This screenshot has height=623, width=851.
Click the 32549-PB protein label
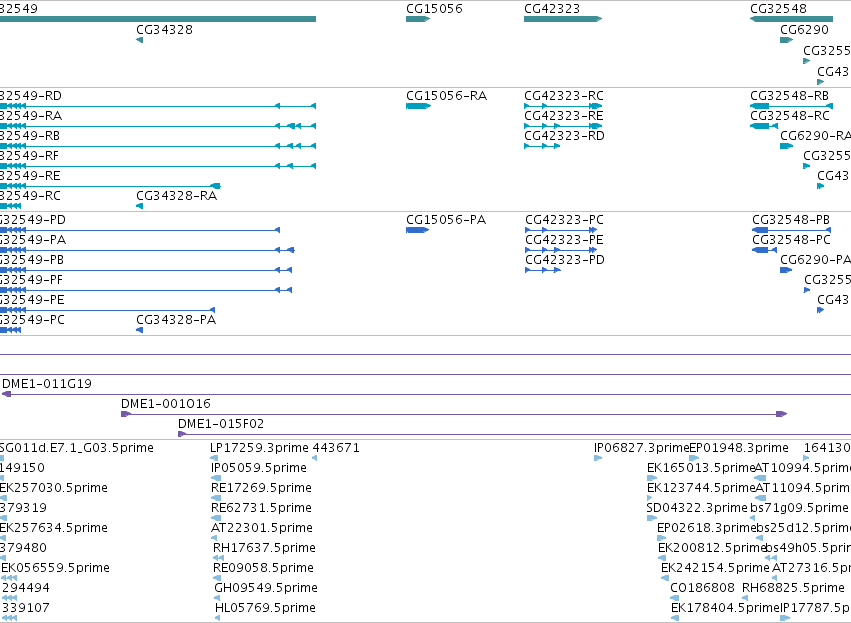(x=31, y=260)
